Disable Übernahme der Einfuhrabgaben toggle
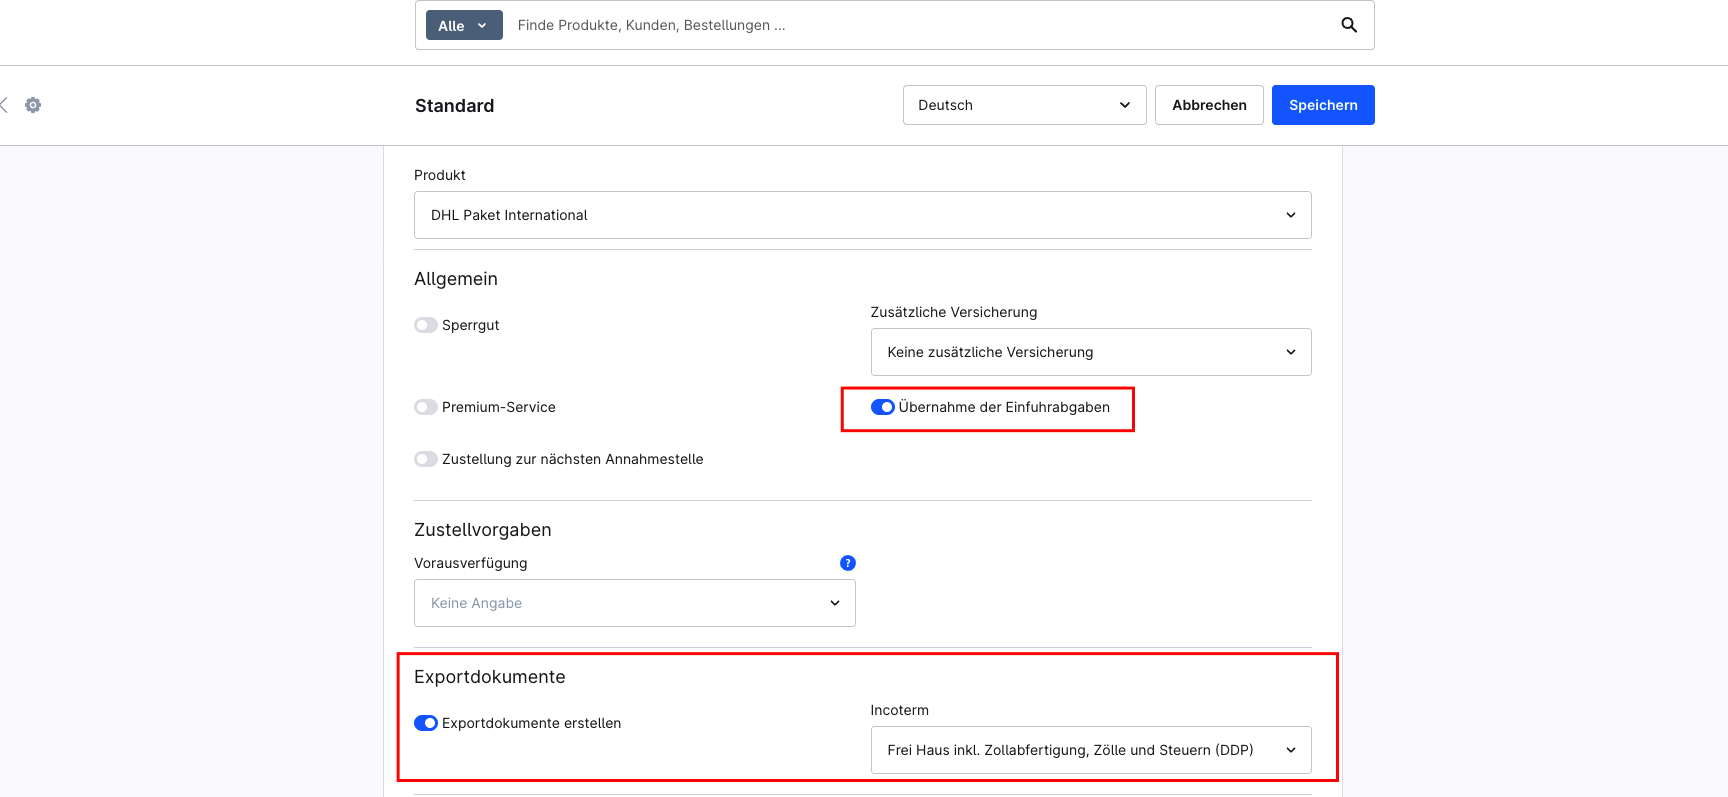 [x=882, y=407]
